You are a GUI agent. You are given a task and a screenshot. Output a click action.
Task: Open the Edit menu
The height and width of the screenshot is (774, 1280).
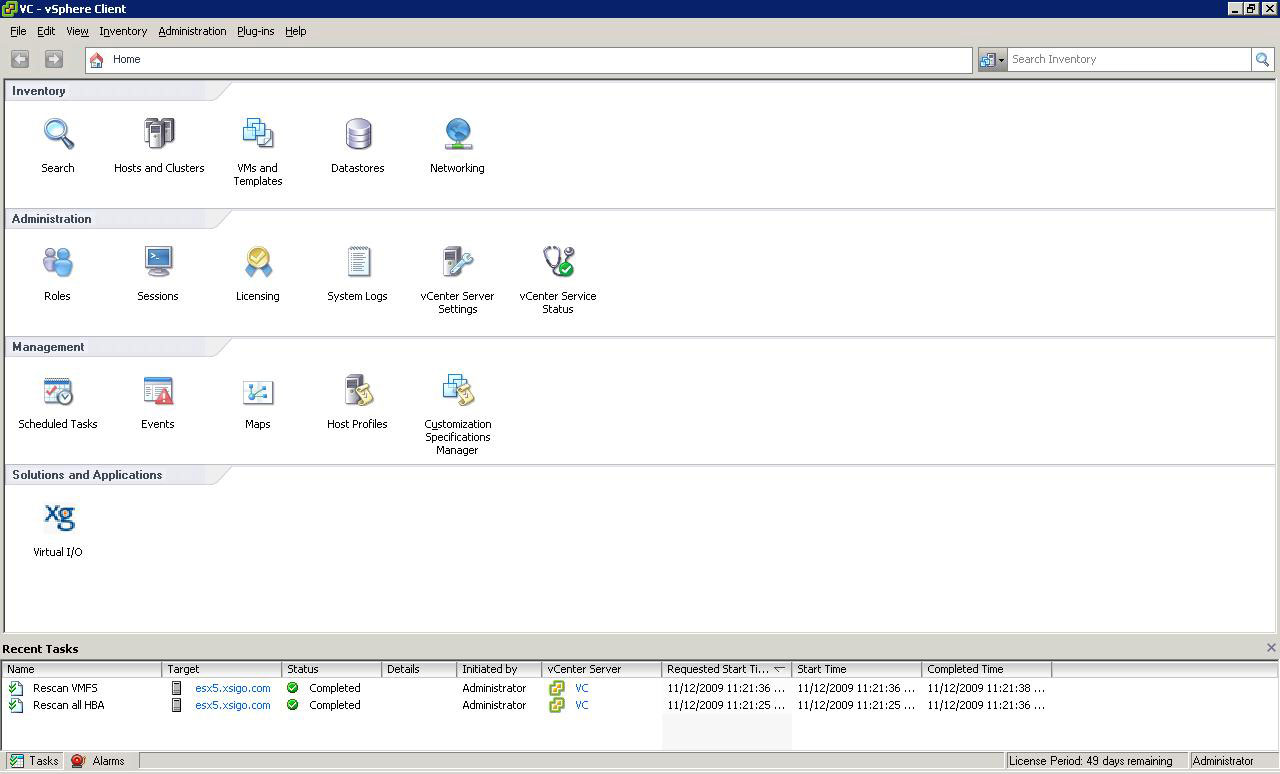[46, 31]
